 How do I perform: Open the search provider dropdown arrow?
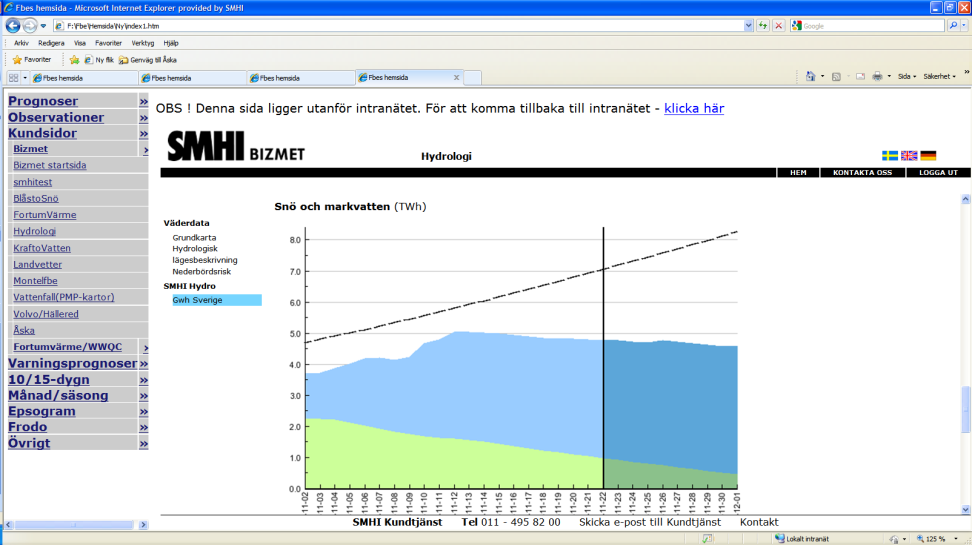click(964, 25)
